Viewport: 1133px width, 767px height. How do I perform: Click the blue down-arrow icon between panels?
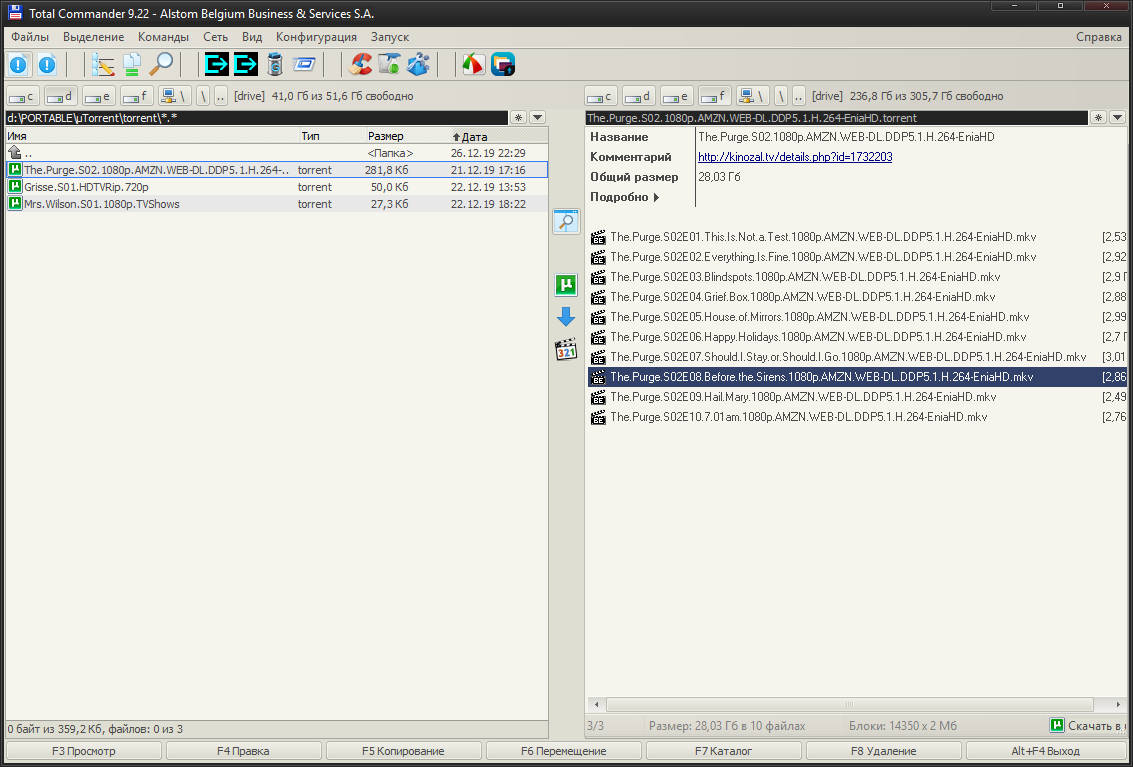coord(566,317)
